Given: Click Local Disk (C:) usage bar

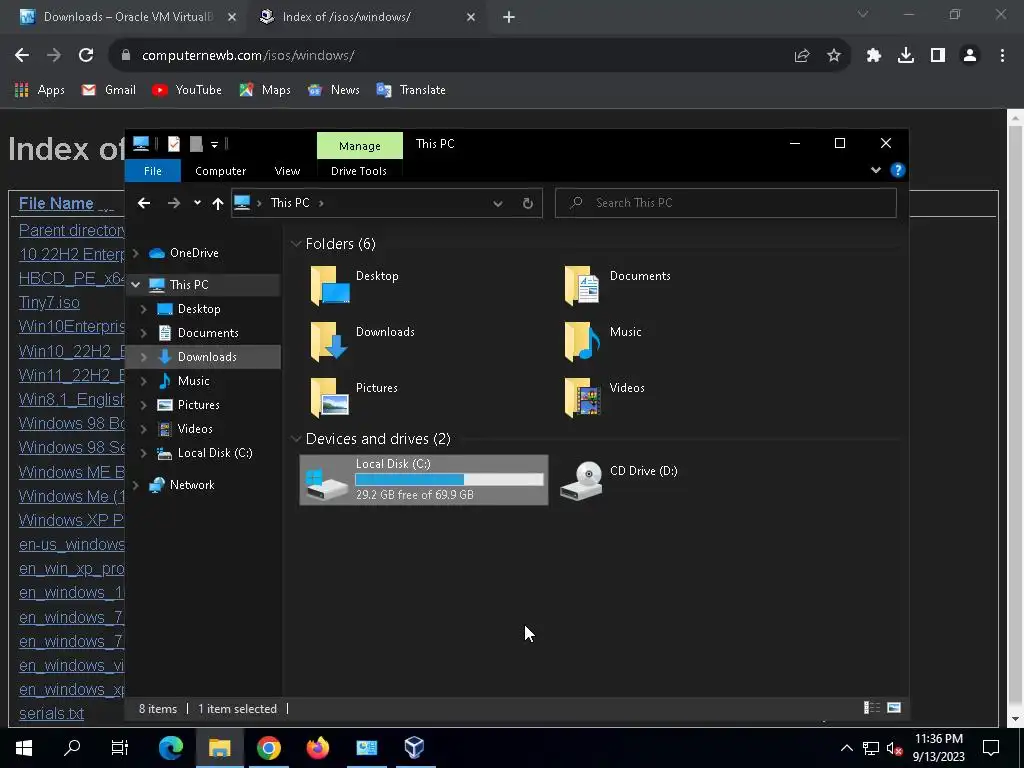Looking at the screenshot, I should [x=449, y=480].
